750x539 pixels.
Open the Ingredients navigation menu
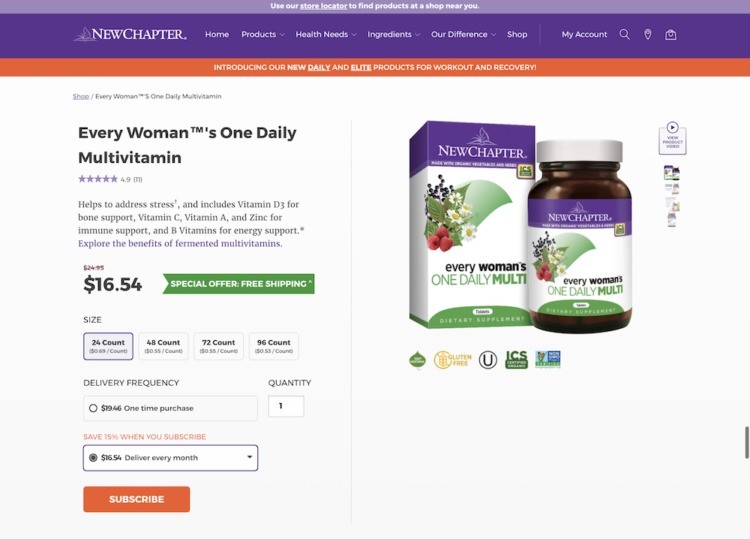pyautogui.click(x=393, y=34)
